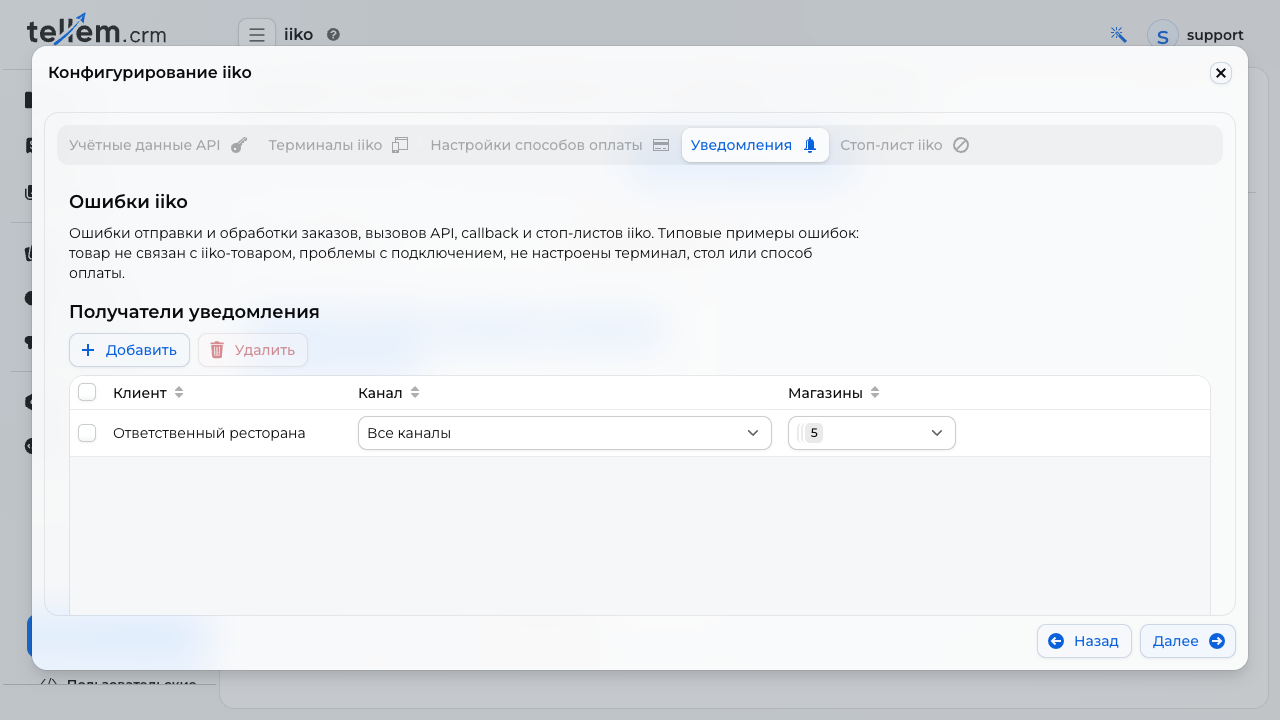Open the support user profile avatar
Screen dimensions: 1280x720
click(1162, 36)
